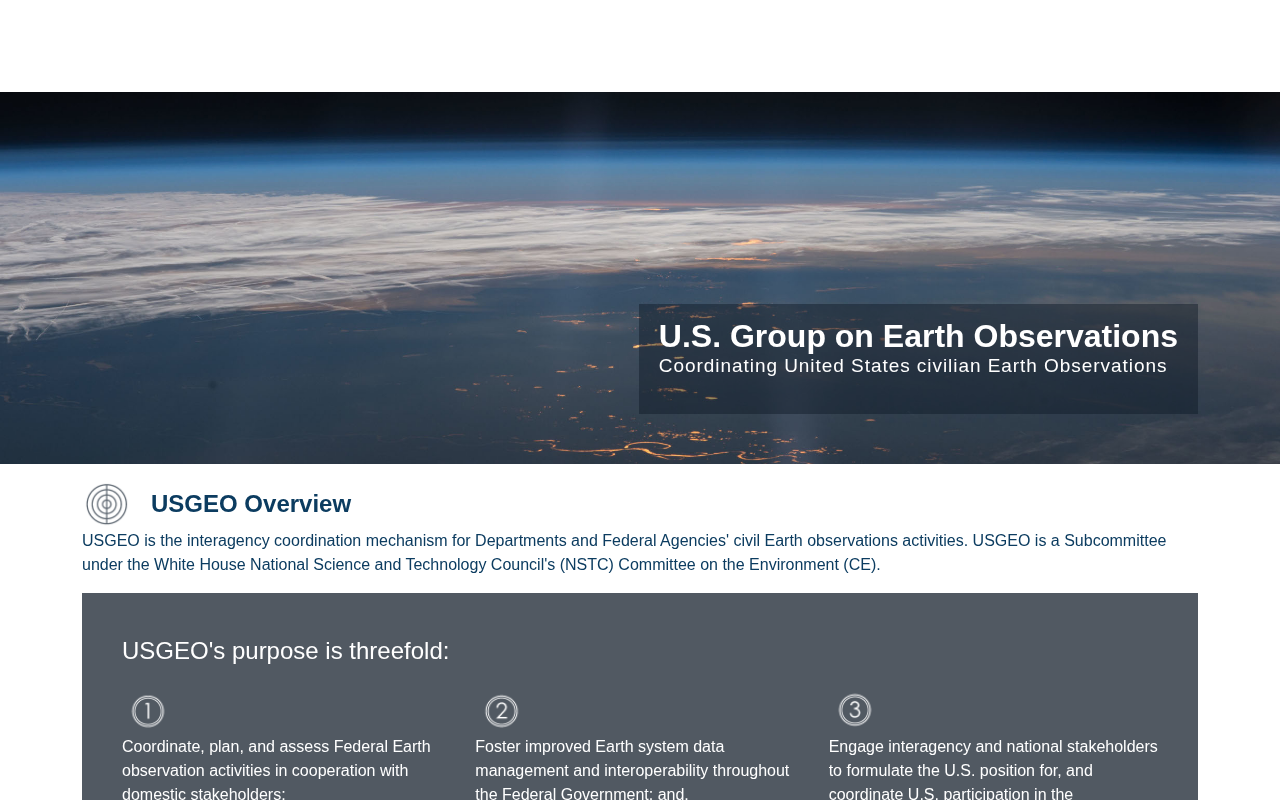
Task: Click the "USGEO's purpose is threefold:" heading
Action: pos(286,651)
